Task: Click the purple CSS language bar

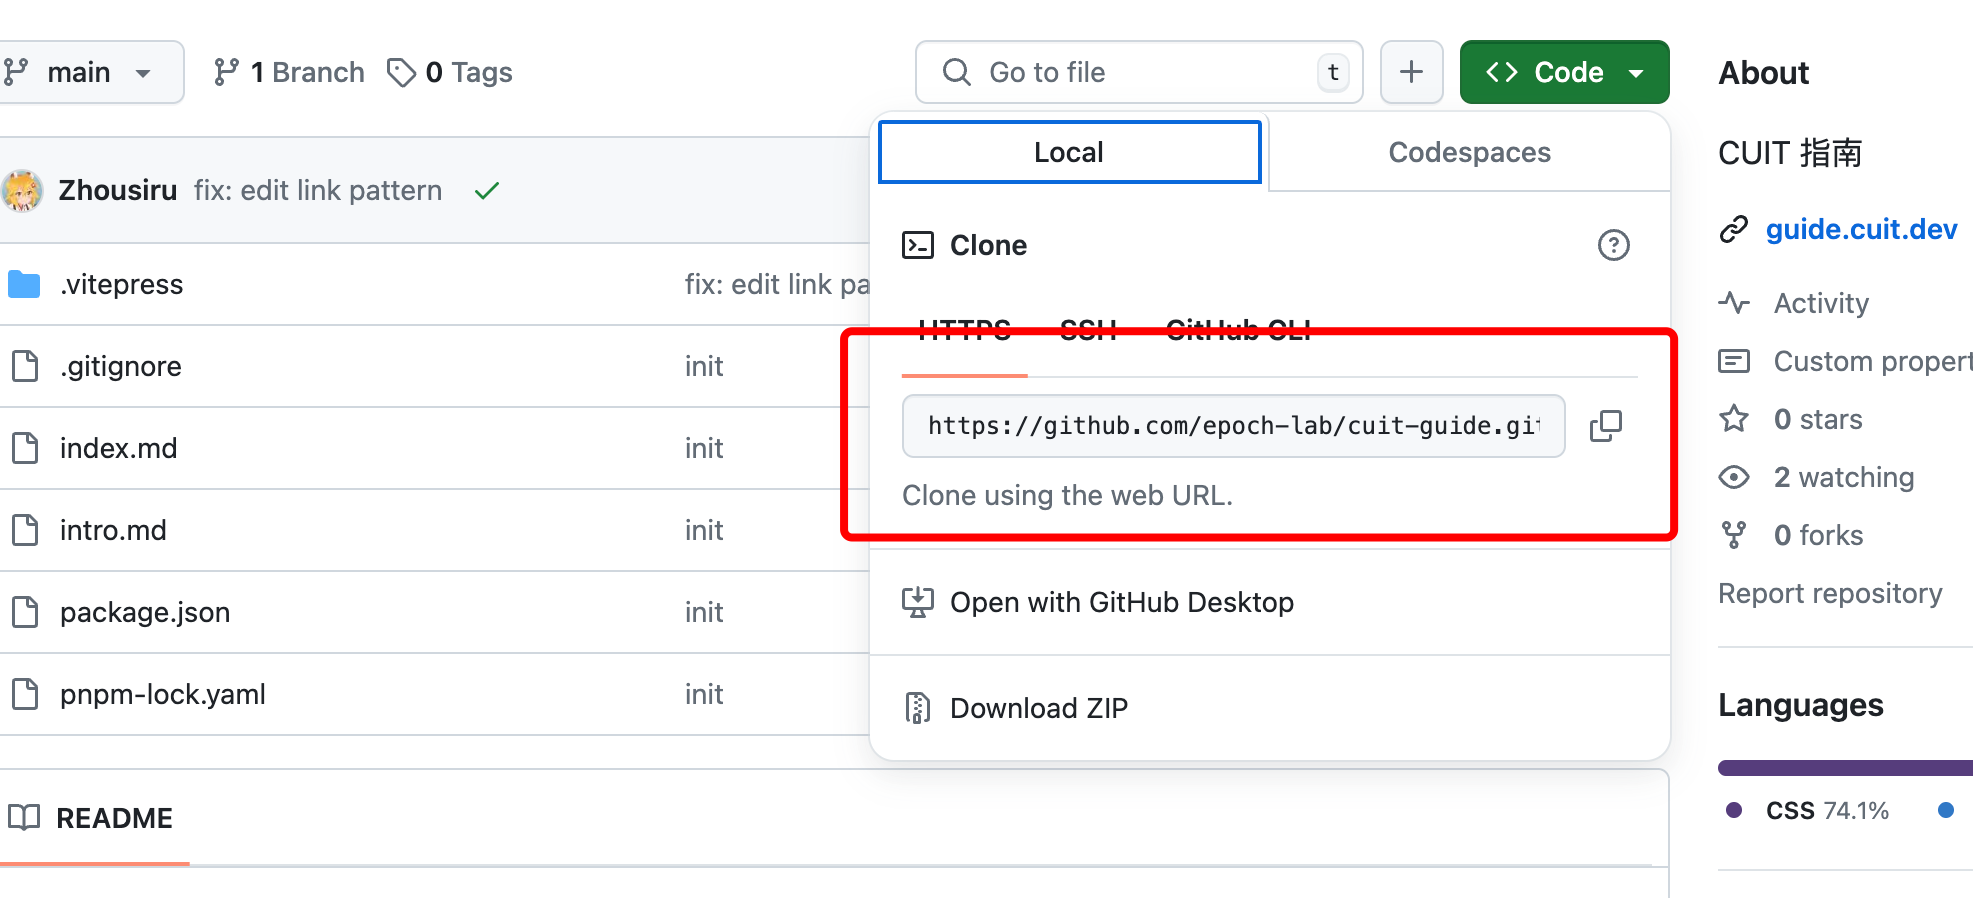Action: tap(1843, 768)
